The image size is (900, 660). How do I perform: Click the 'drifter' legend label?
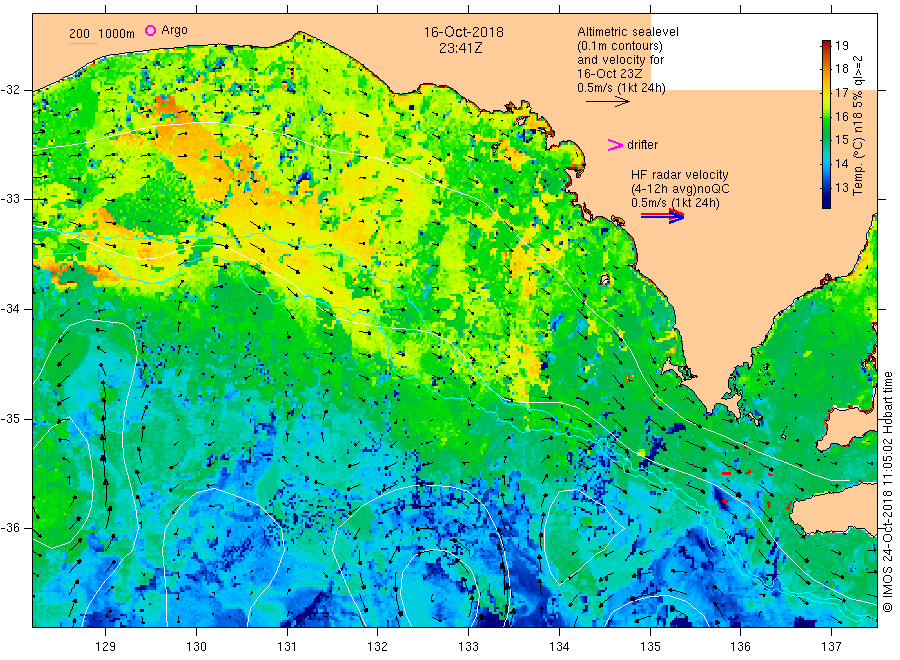[642, 145]
